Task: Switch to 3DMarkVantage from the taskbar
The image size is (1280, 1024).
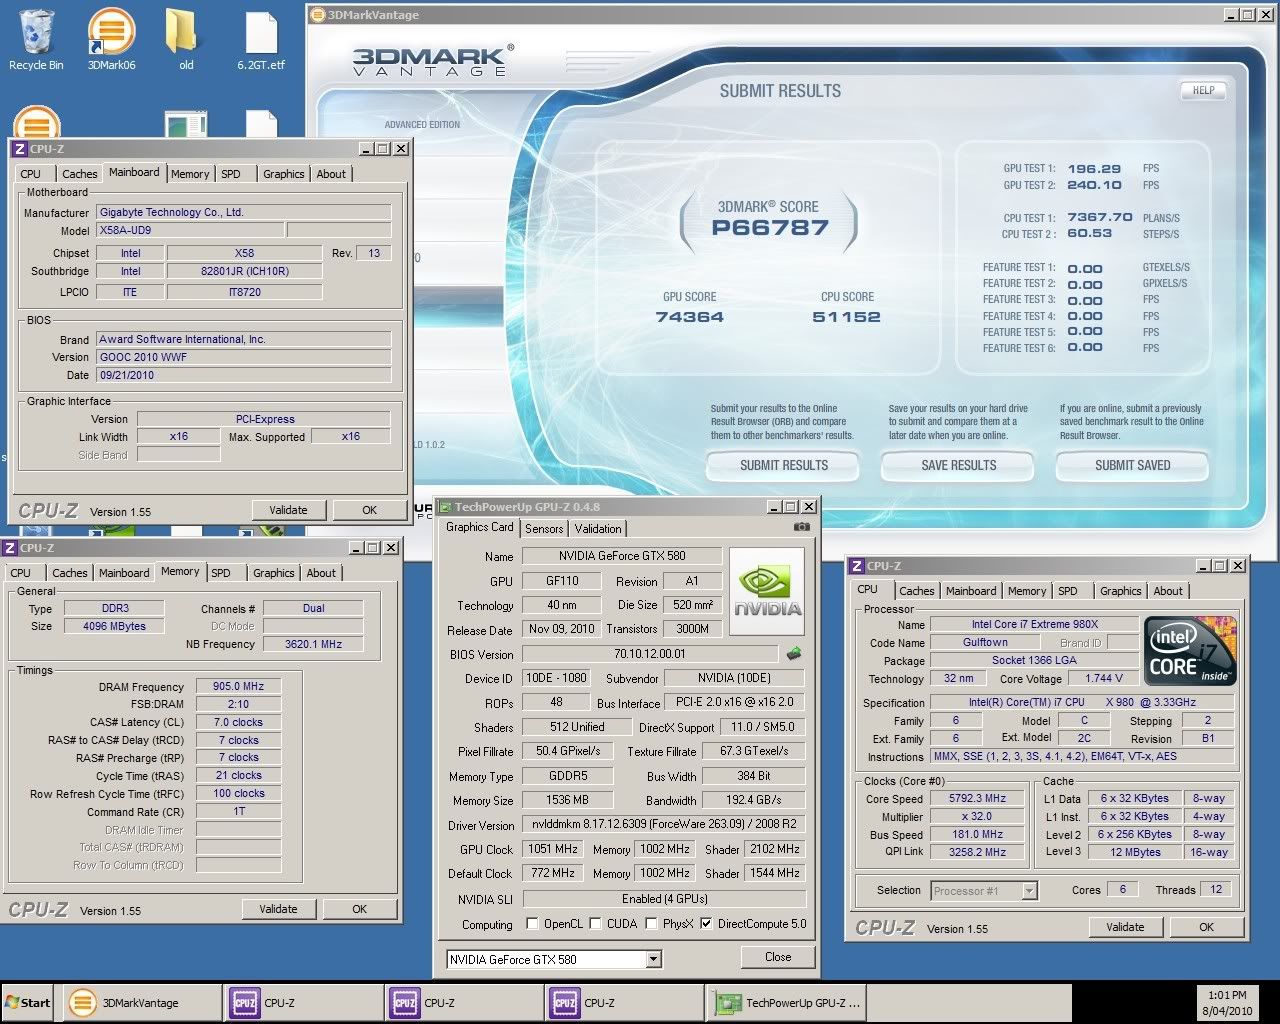Action: click(142, 1003)
